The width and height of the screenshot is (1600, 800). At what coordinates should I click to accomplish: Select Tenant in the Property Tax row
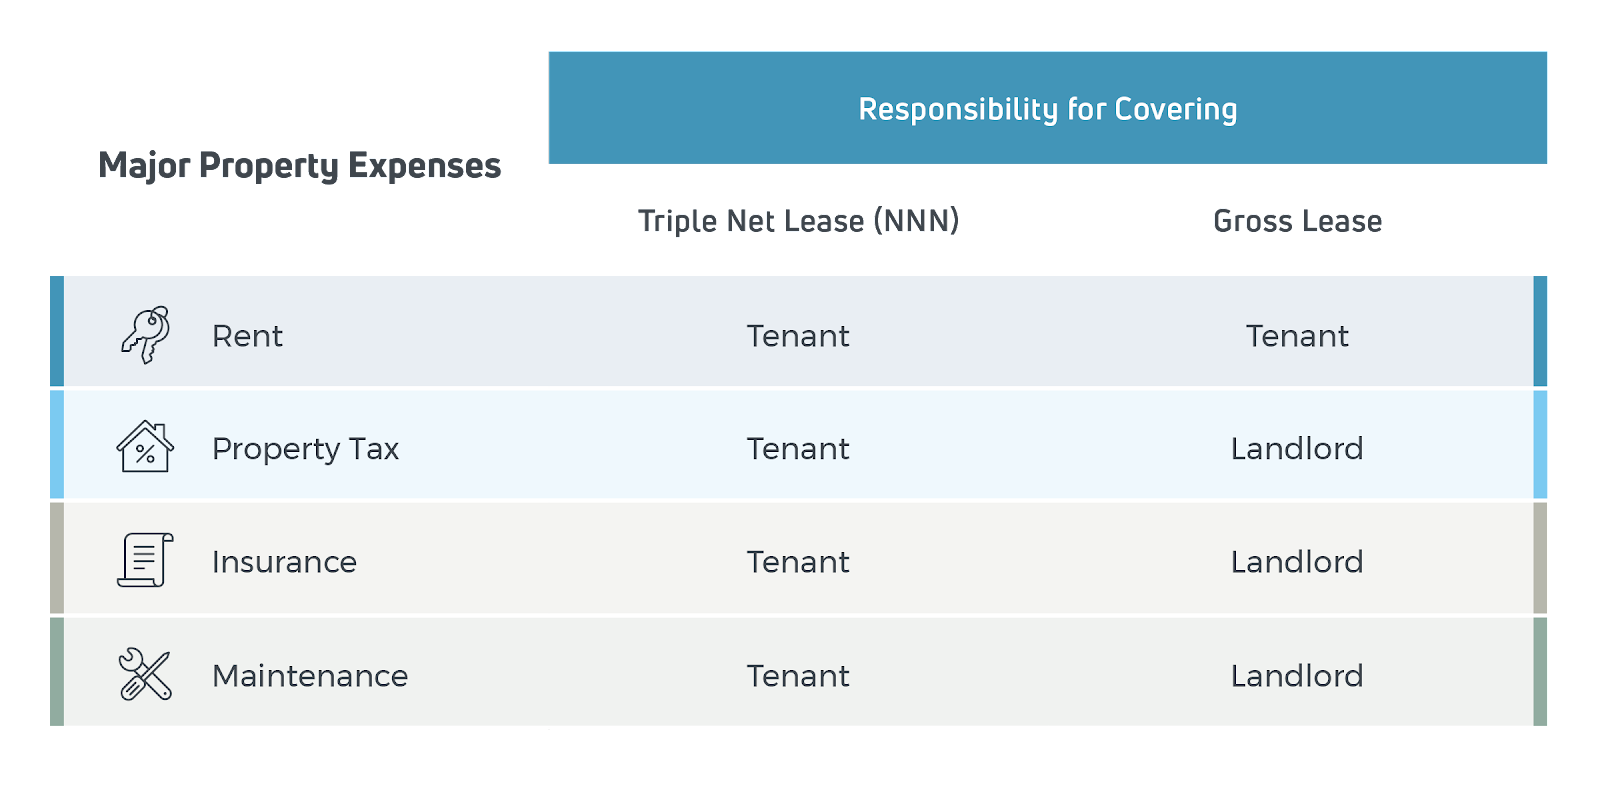(x=798, y=449)
